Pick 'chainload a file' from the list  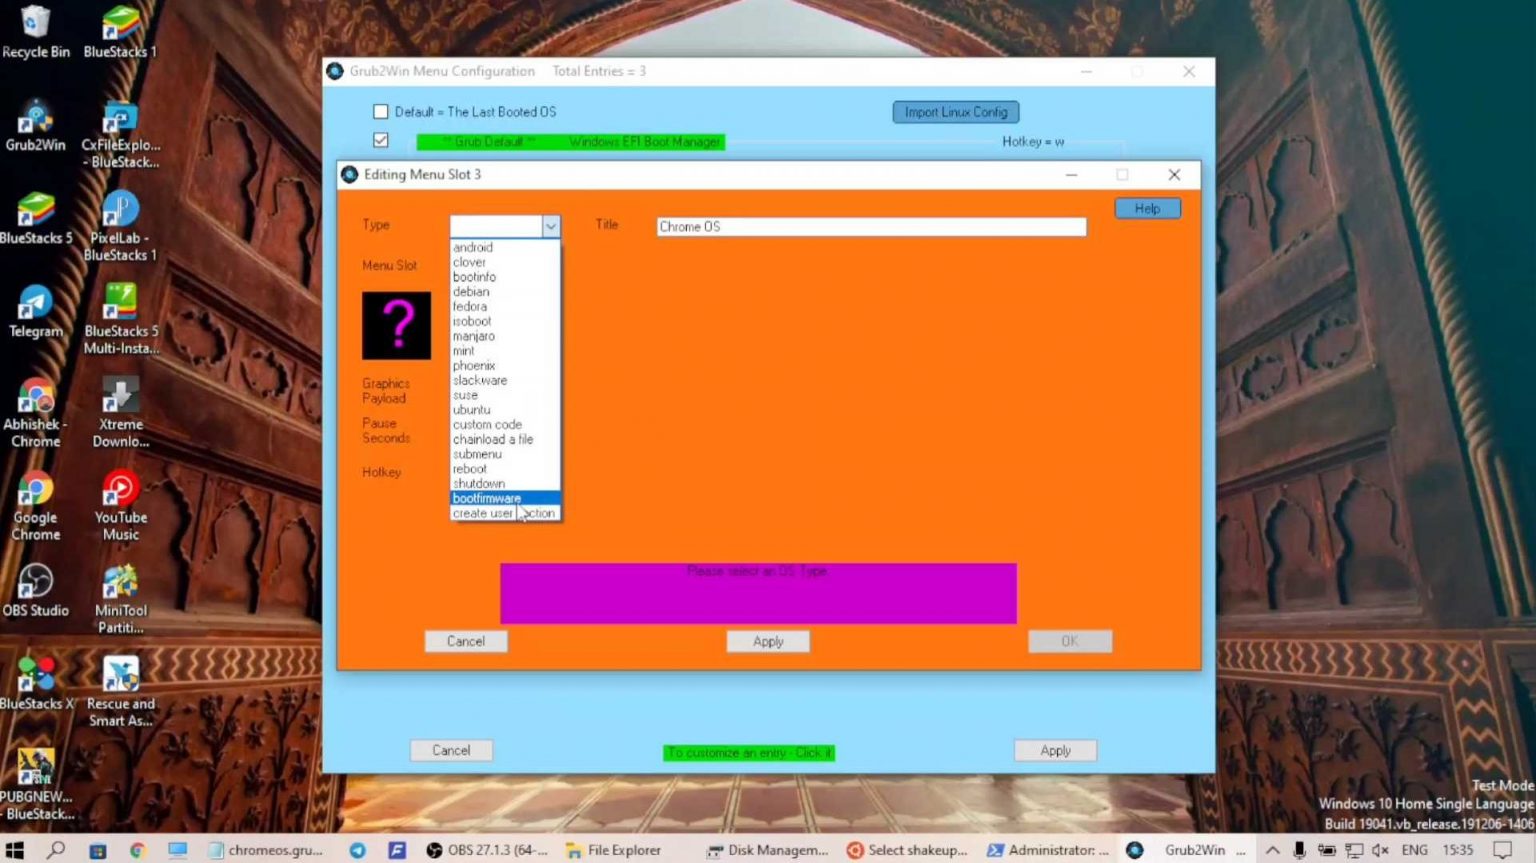pyautogui.click(x=492, y=439)
